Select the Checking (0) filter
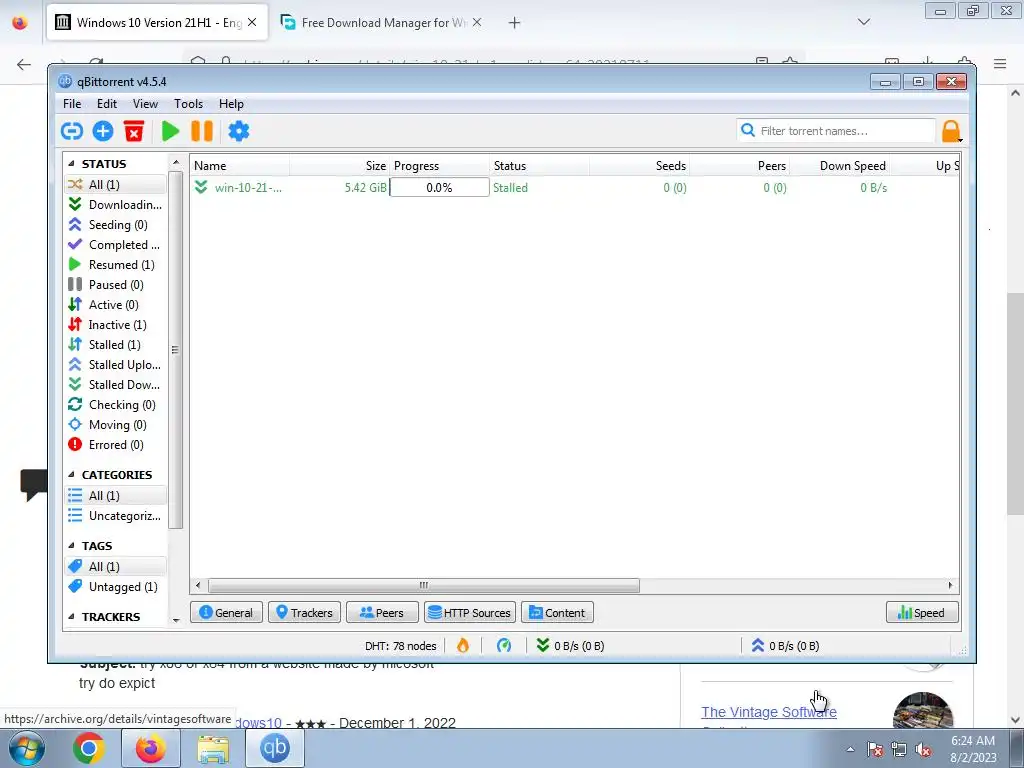 coord(116,405)
